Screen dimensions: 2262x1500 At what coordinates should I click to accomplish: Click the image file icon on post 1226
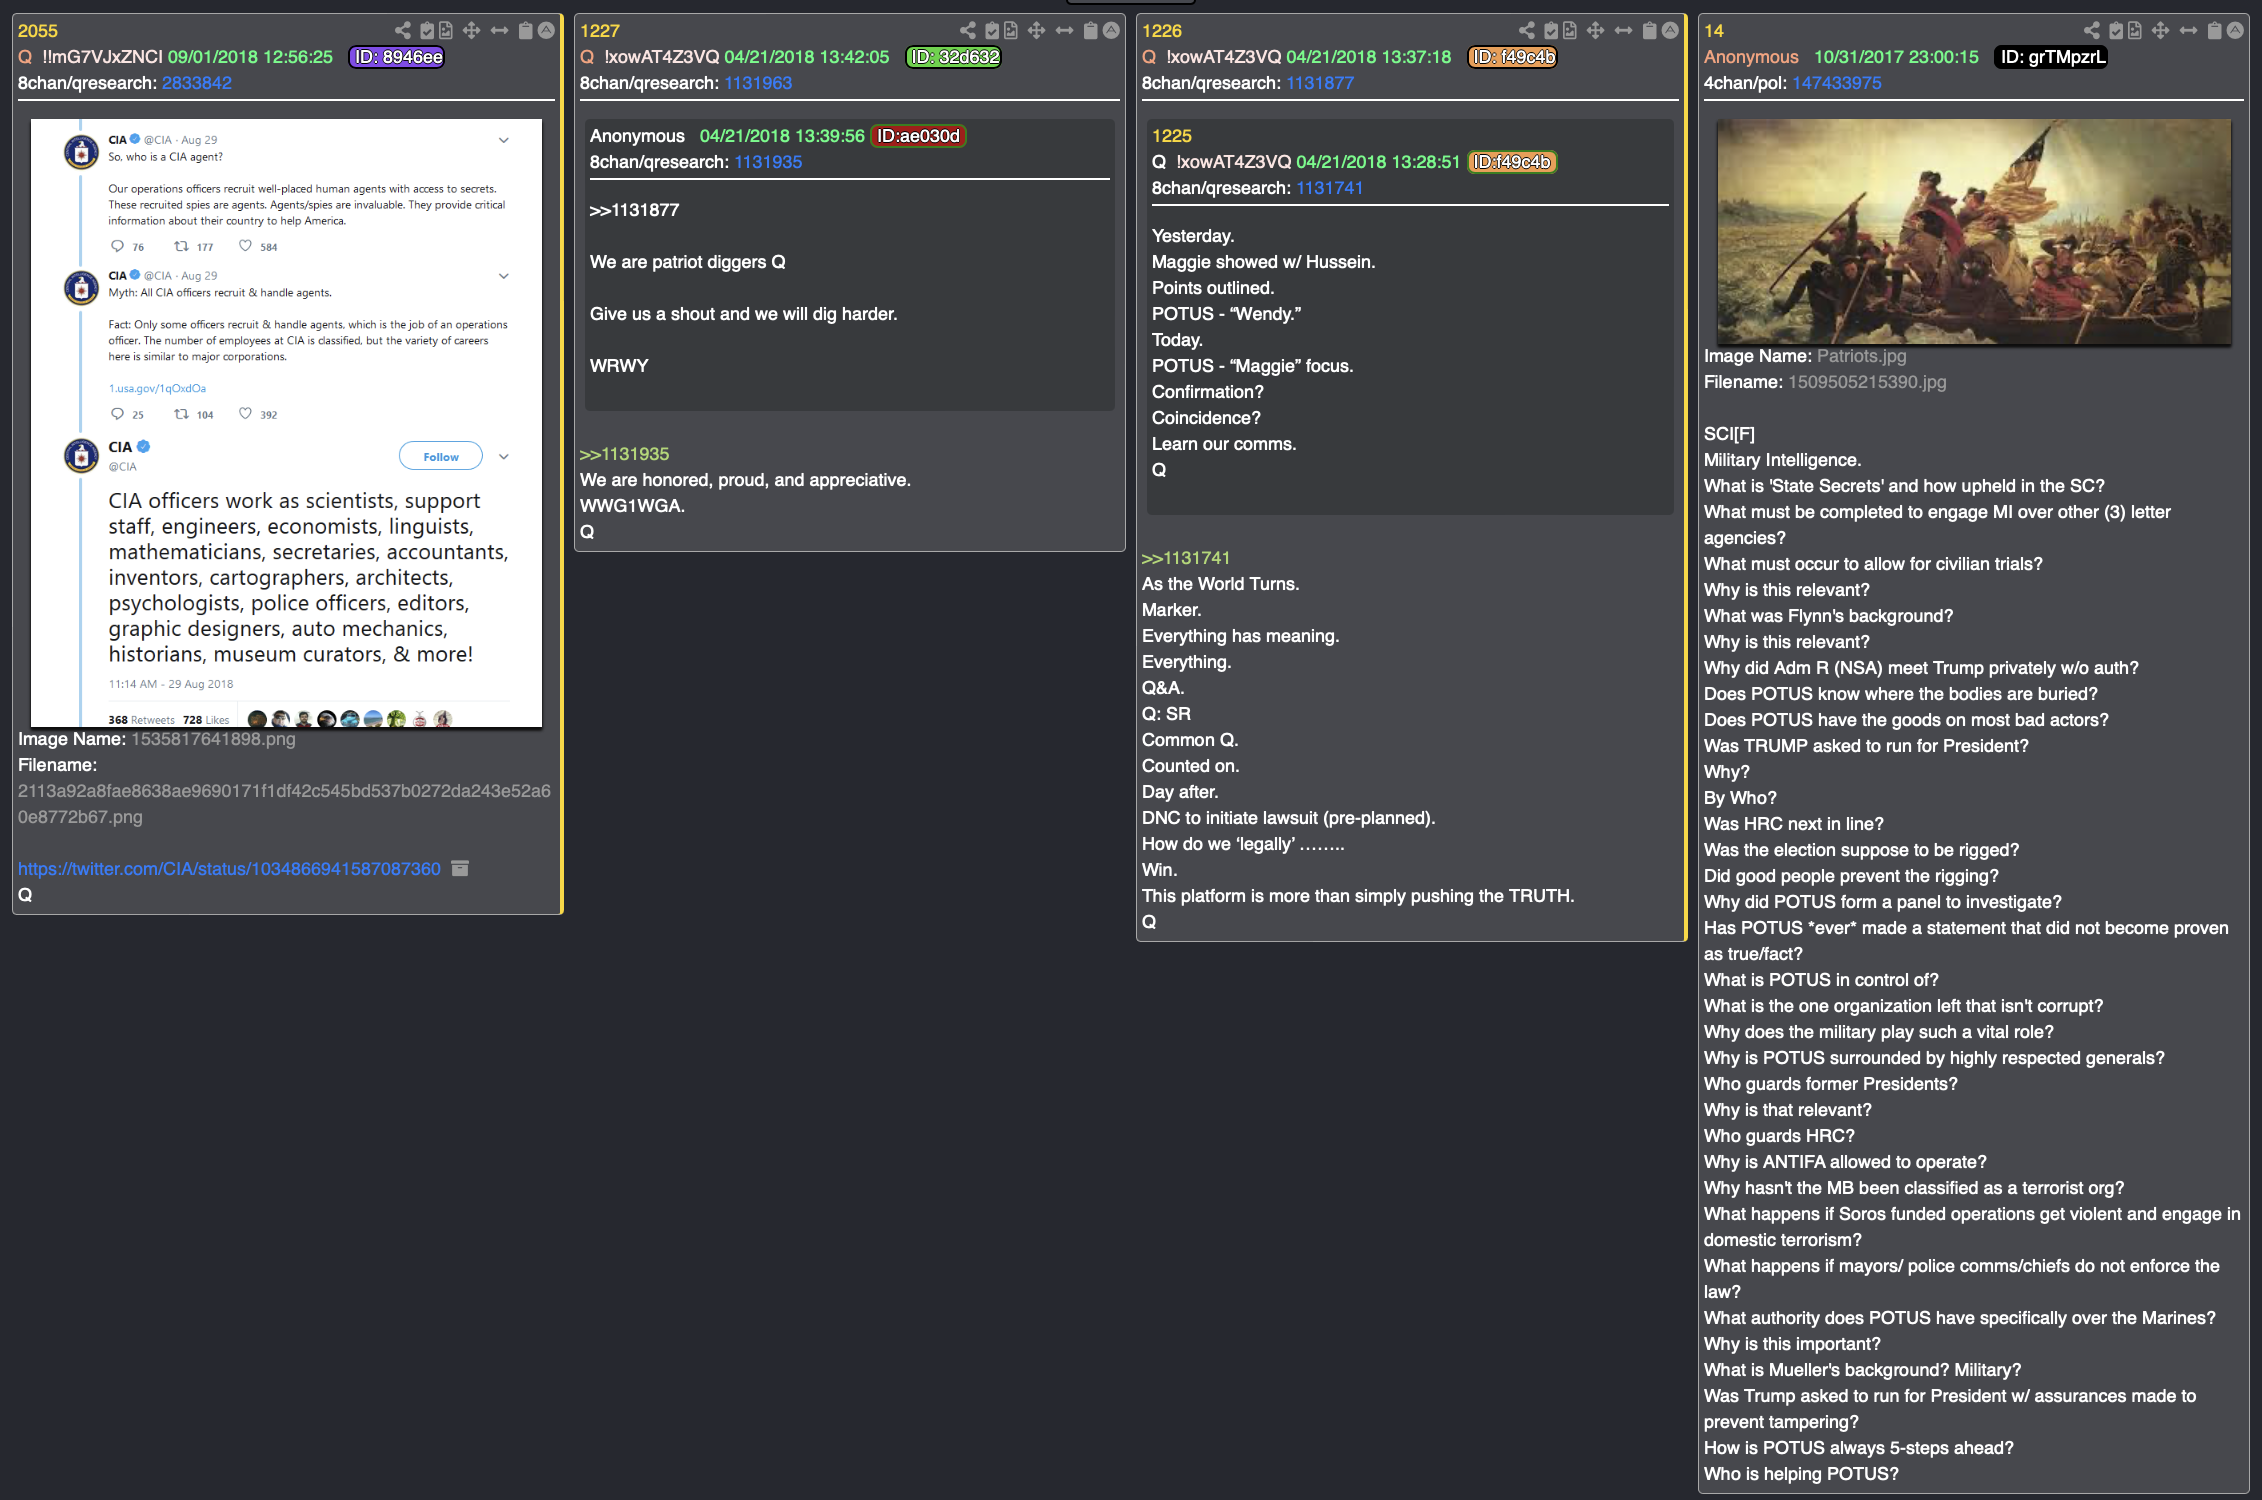[x=1570, y=31]
